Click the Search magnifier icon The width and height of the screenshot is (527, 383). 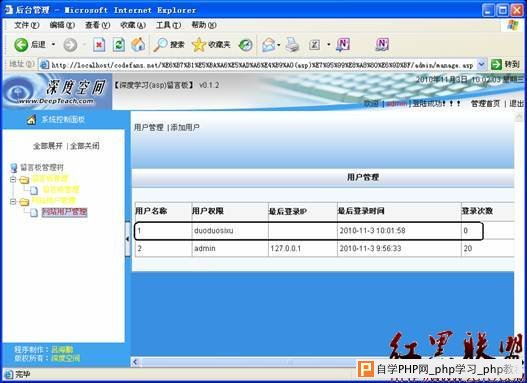tap(160, 45)
